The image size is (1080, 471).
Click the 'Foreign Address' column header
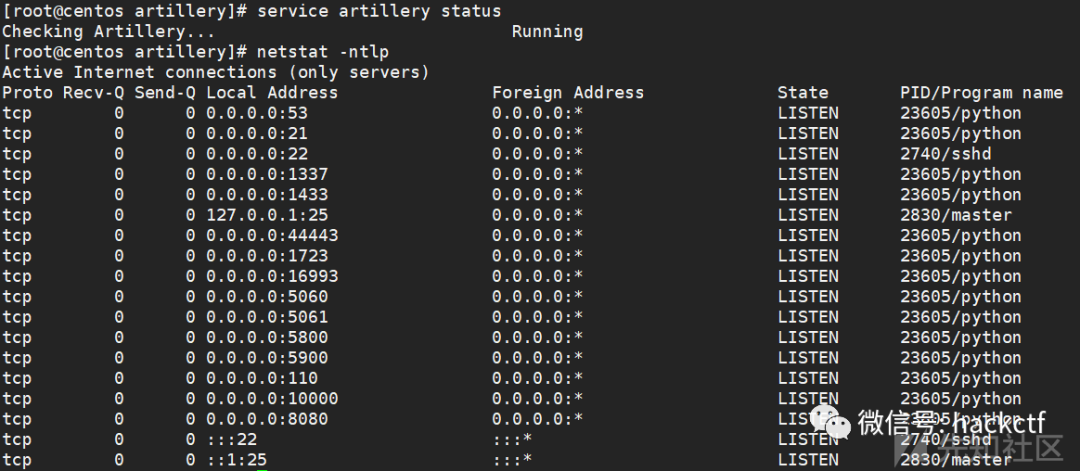[x=568, y=92]
